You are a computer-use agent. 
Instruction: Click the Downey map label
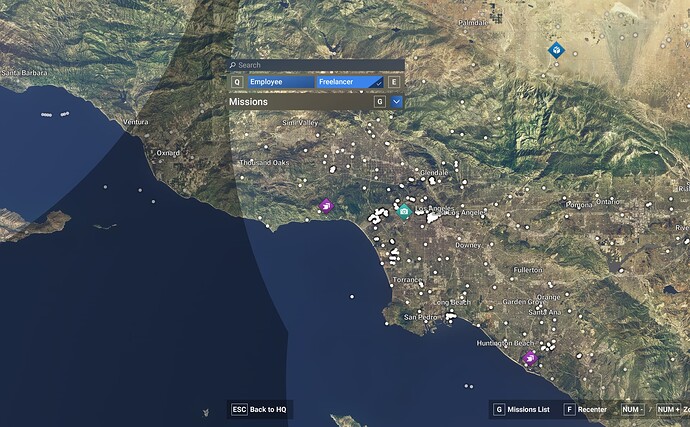coord(468,245)
